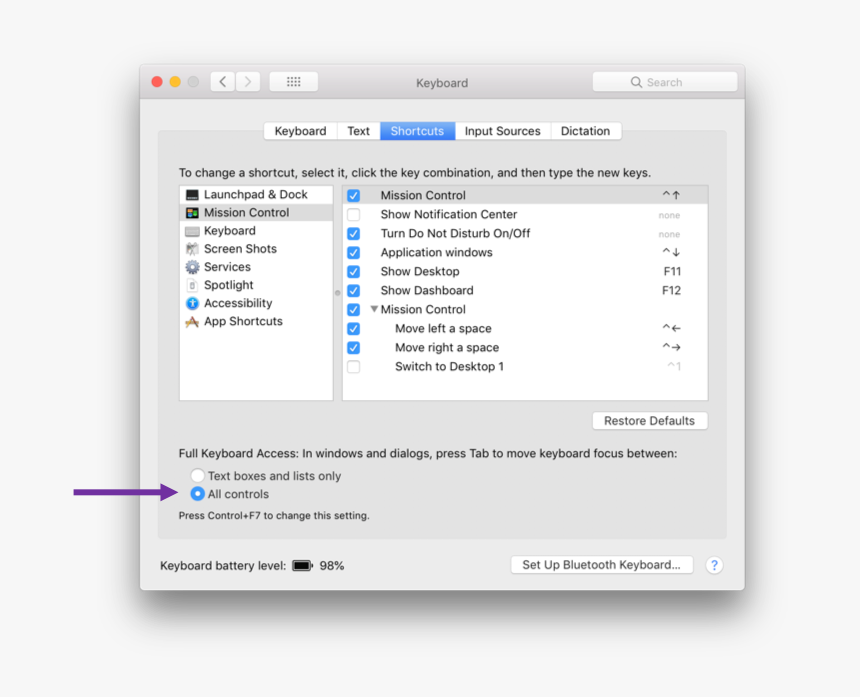Click the Keyboard category icon in list
Screen dimensions: 860x697
coord(192,231)
